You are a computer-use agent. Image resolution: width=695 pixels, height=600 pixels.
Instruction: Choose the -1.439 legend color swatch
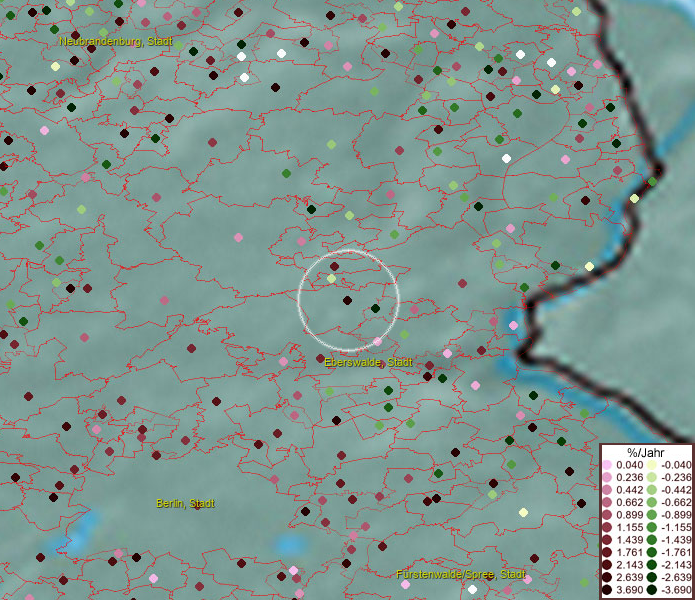tap(652, 540)
